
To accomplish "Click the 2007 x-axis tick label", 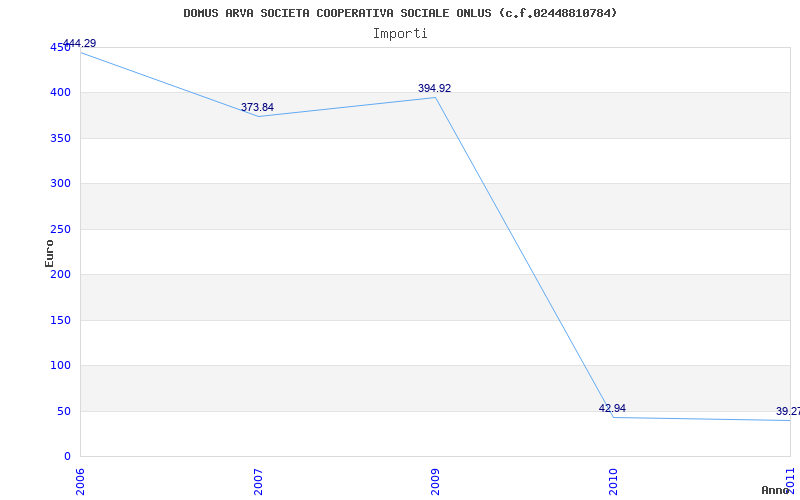I will click(x=258, y=482).
